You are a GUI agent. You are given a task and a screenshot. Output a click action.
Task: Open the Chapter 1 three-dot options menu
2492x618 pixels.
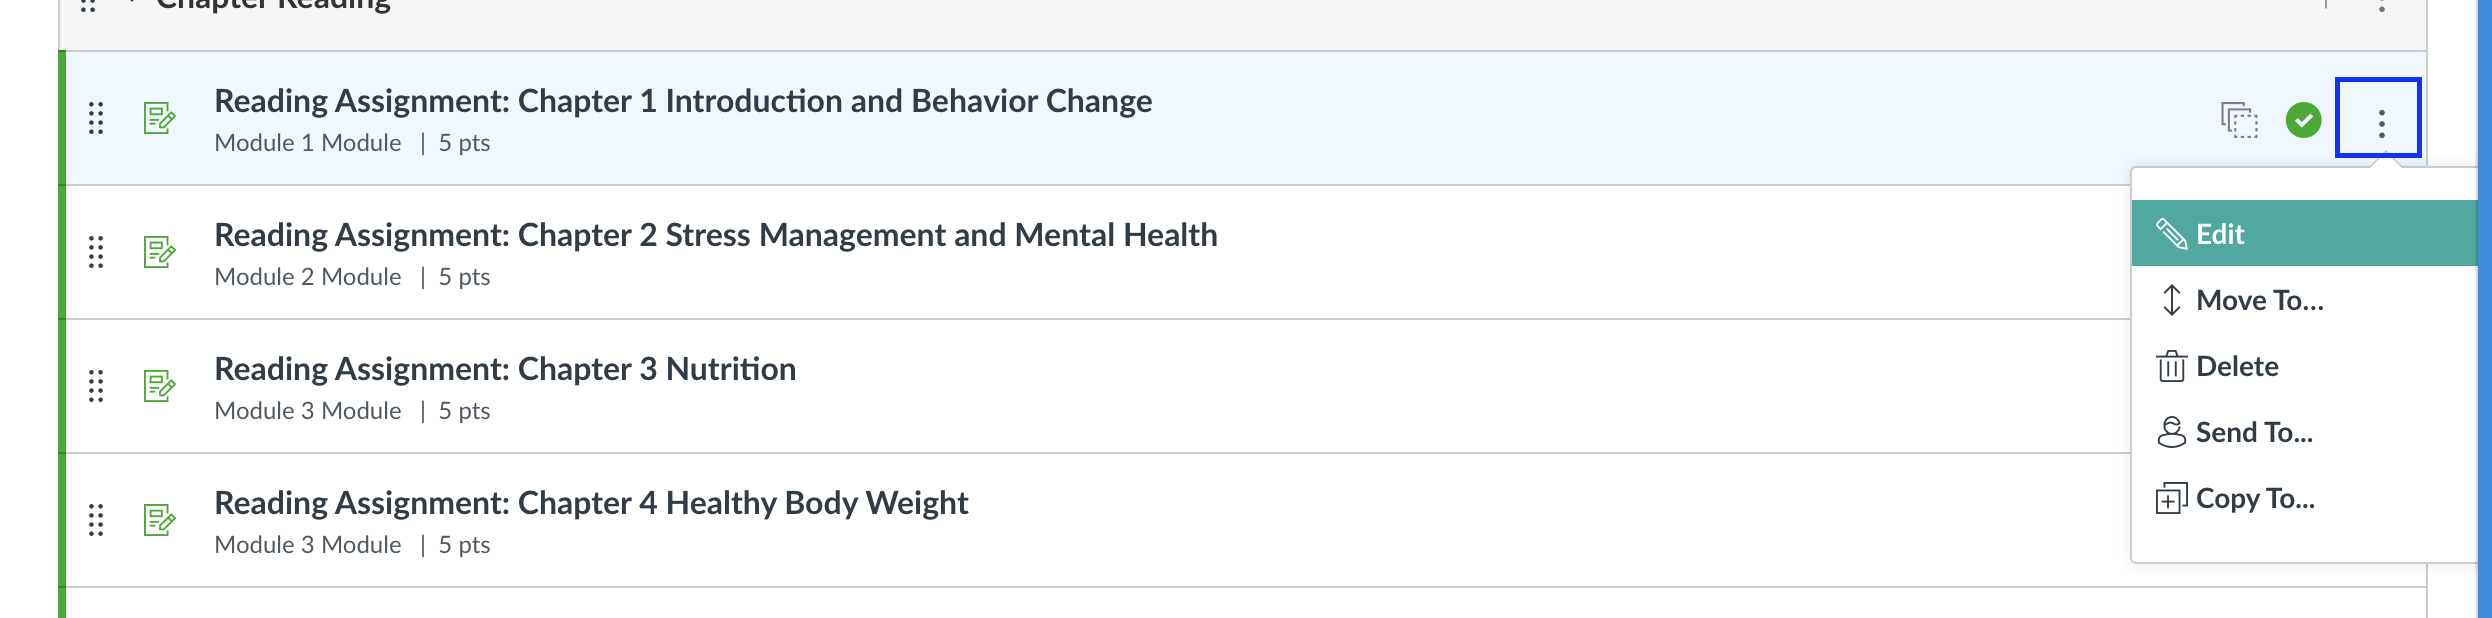pos(2380,119)
